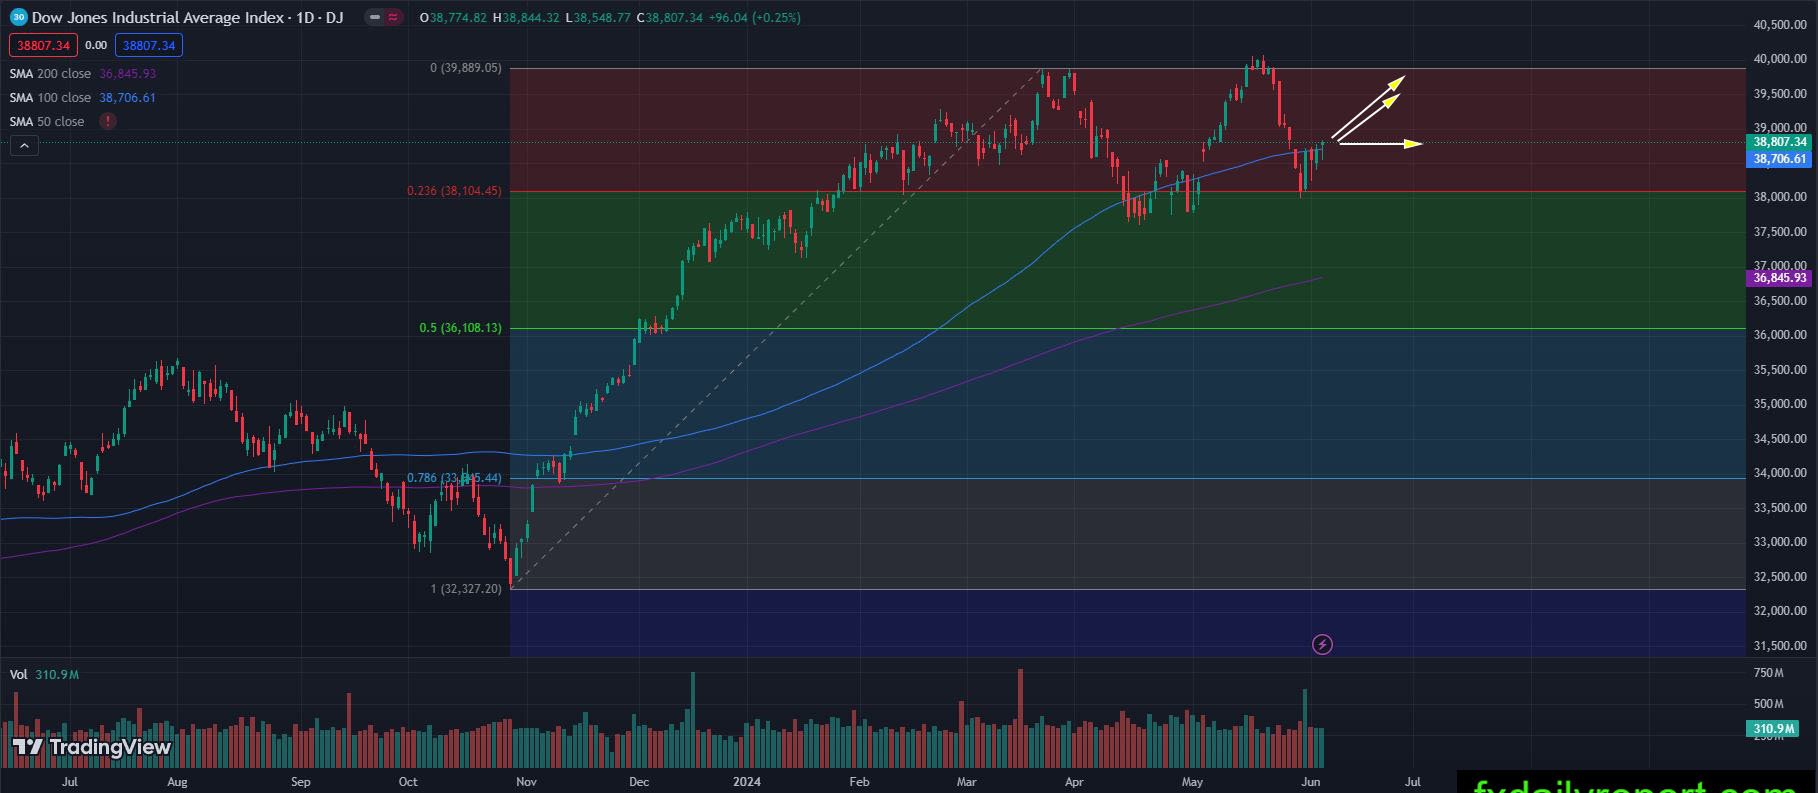Collapse the indicator legend with the chevron
Image resolution: width=1818 pixels, height=793 pixels.
(x=24, y=146)
